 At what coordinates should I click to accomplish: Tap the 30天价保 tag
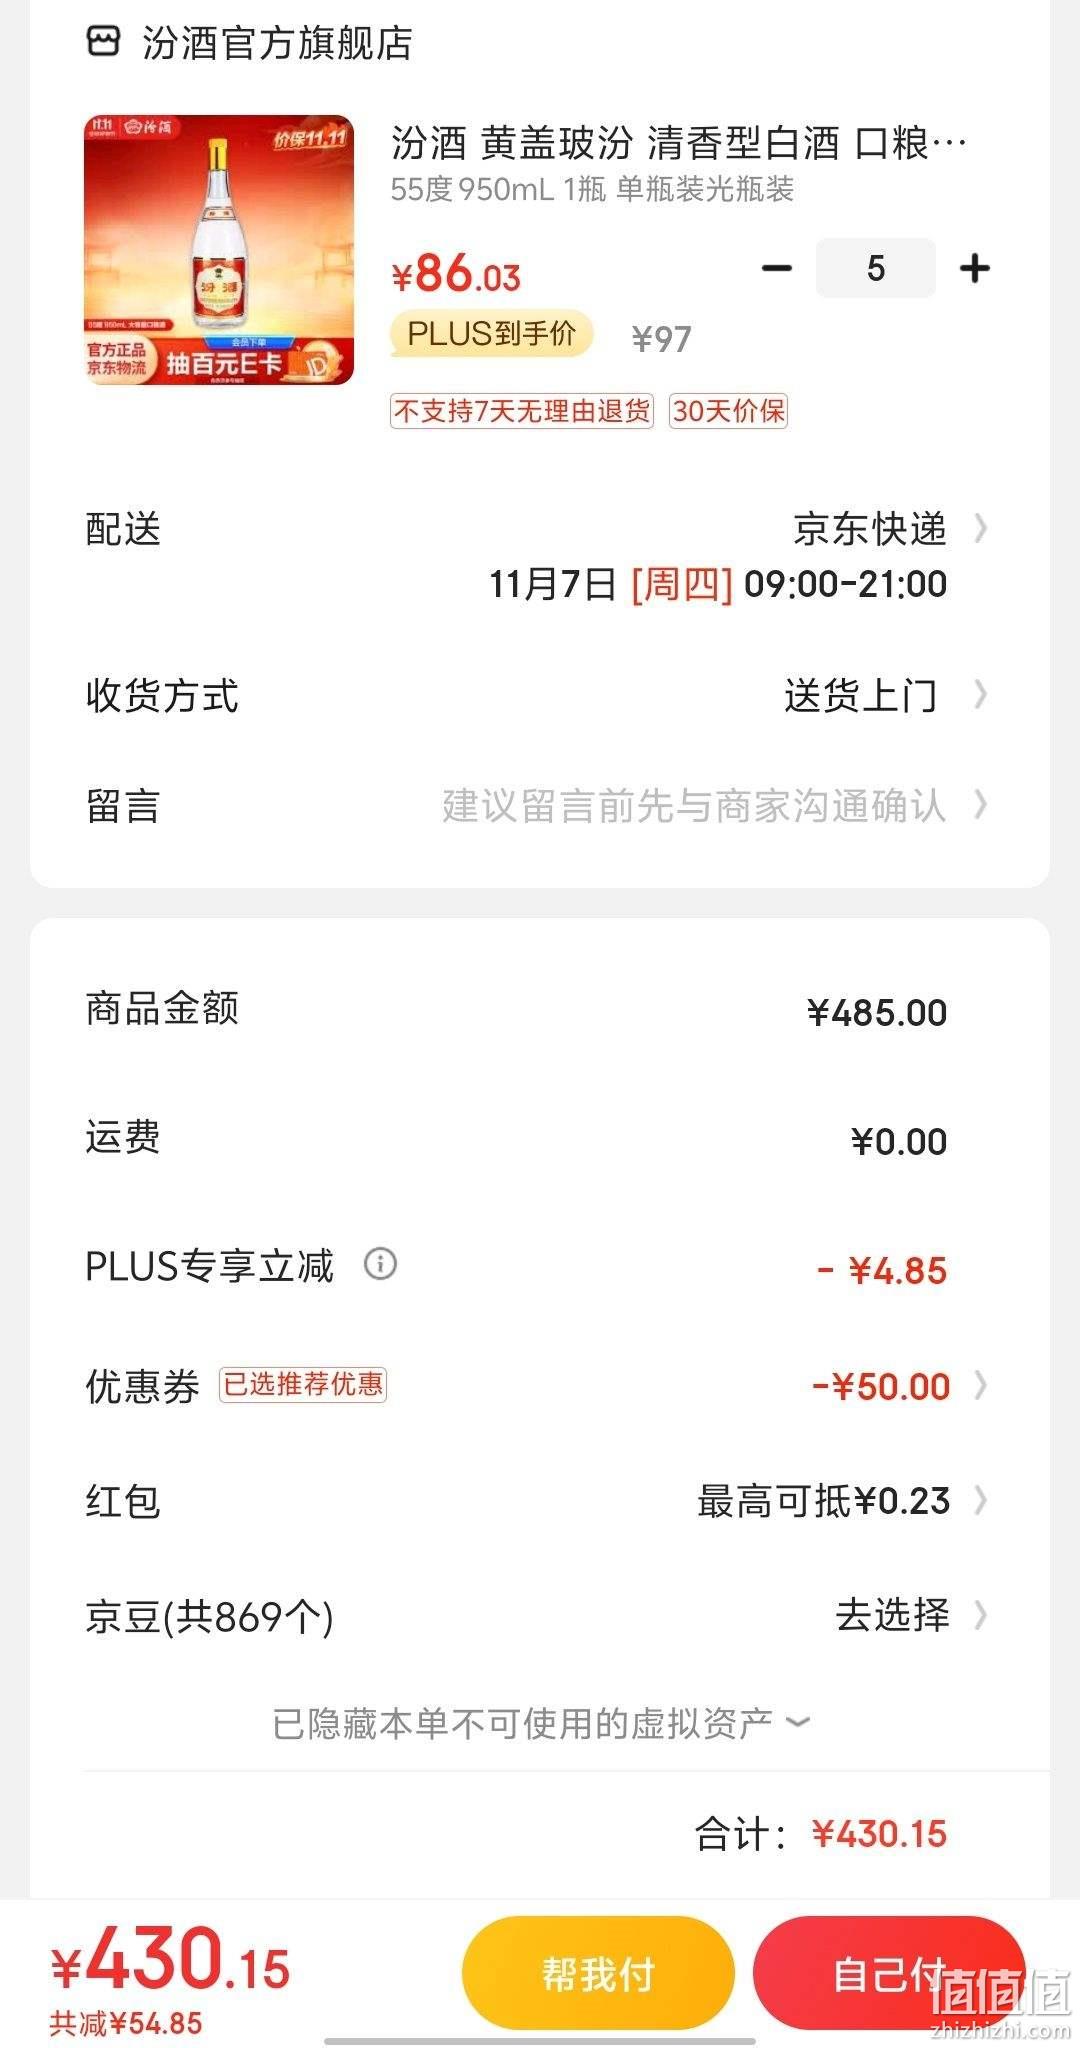(x=729, y=411)
